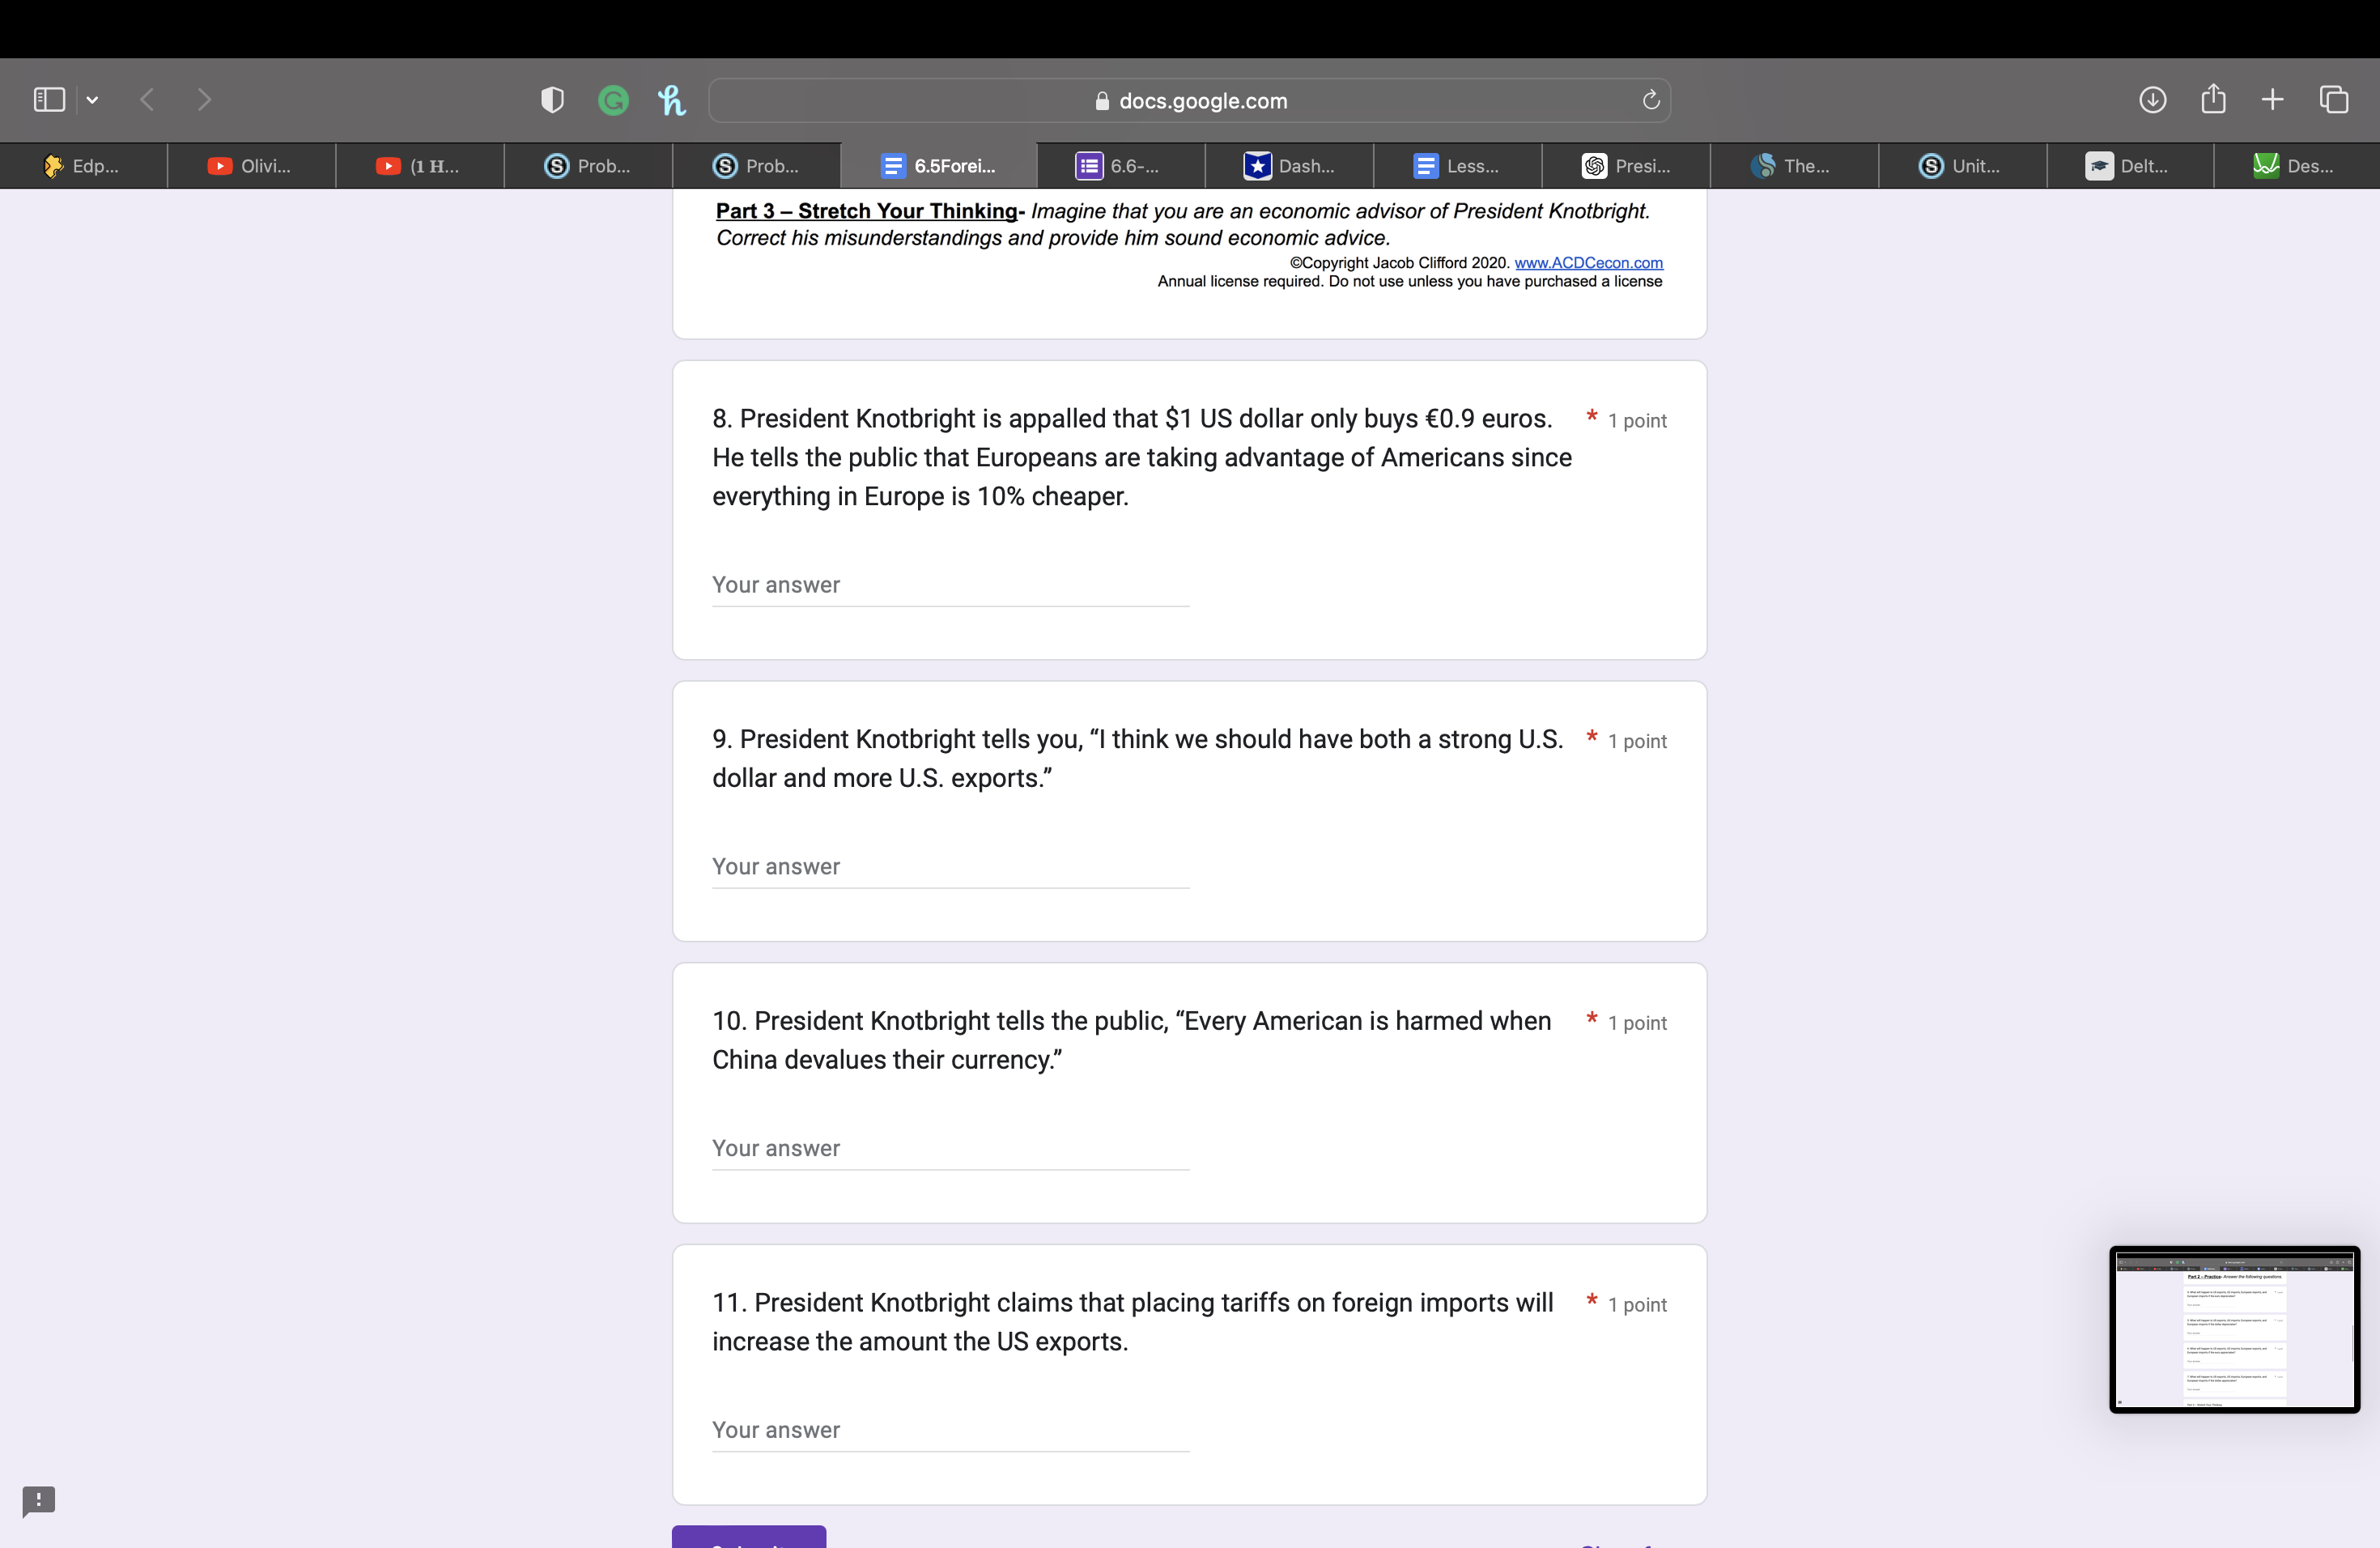Open the Downloads icon in the toolbar

pyautogui.click(x=2152, y=100)
